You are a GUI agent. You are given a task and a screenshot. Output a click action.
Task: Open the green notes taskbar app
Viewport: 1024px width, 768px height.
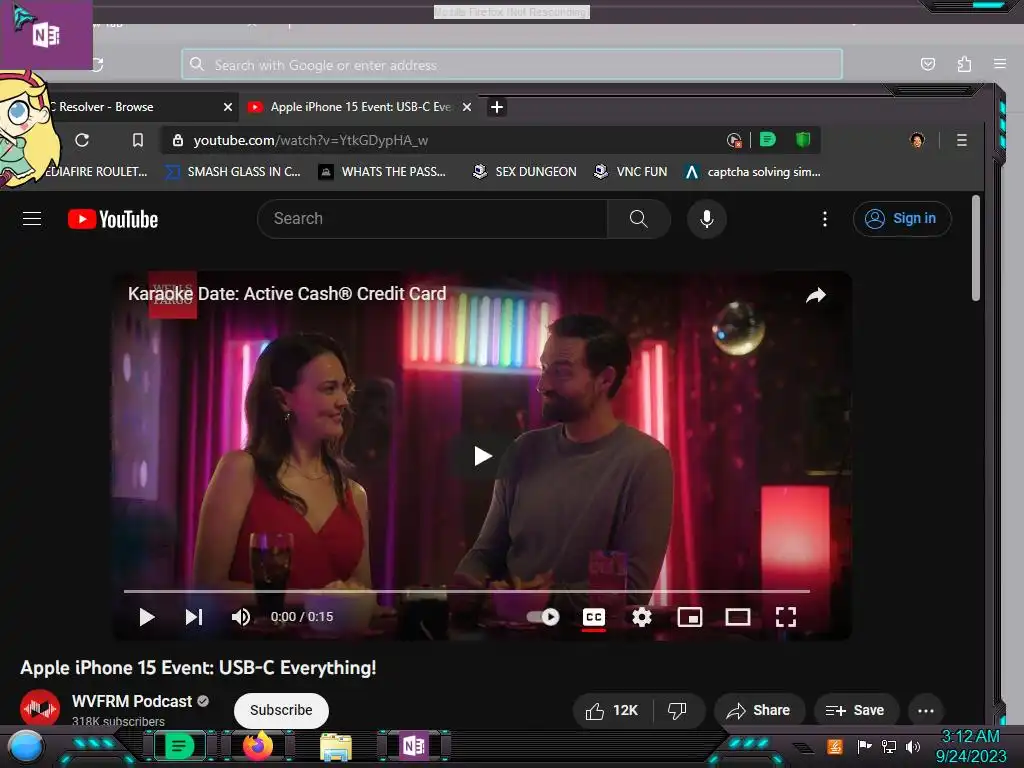click(x=179, y=746)
